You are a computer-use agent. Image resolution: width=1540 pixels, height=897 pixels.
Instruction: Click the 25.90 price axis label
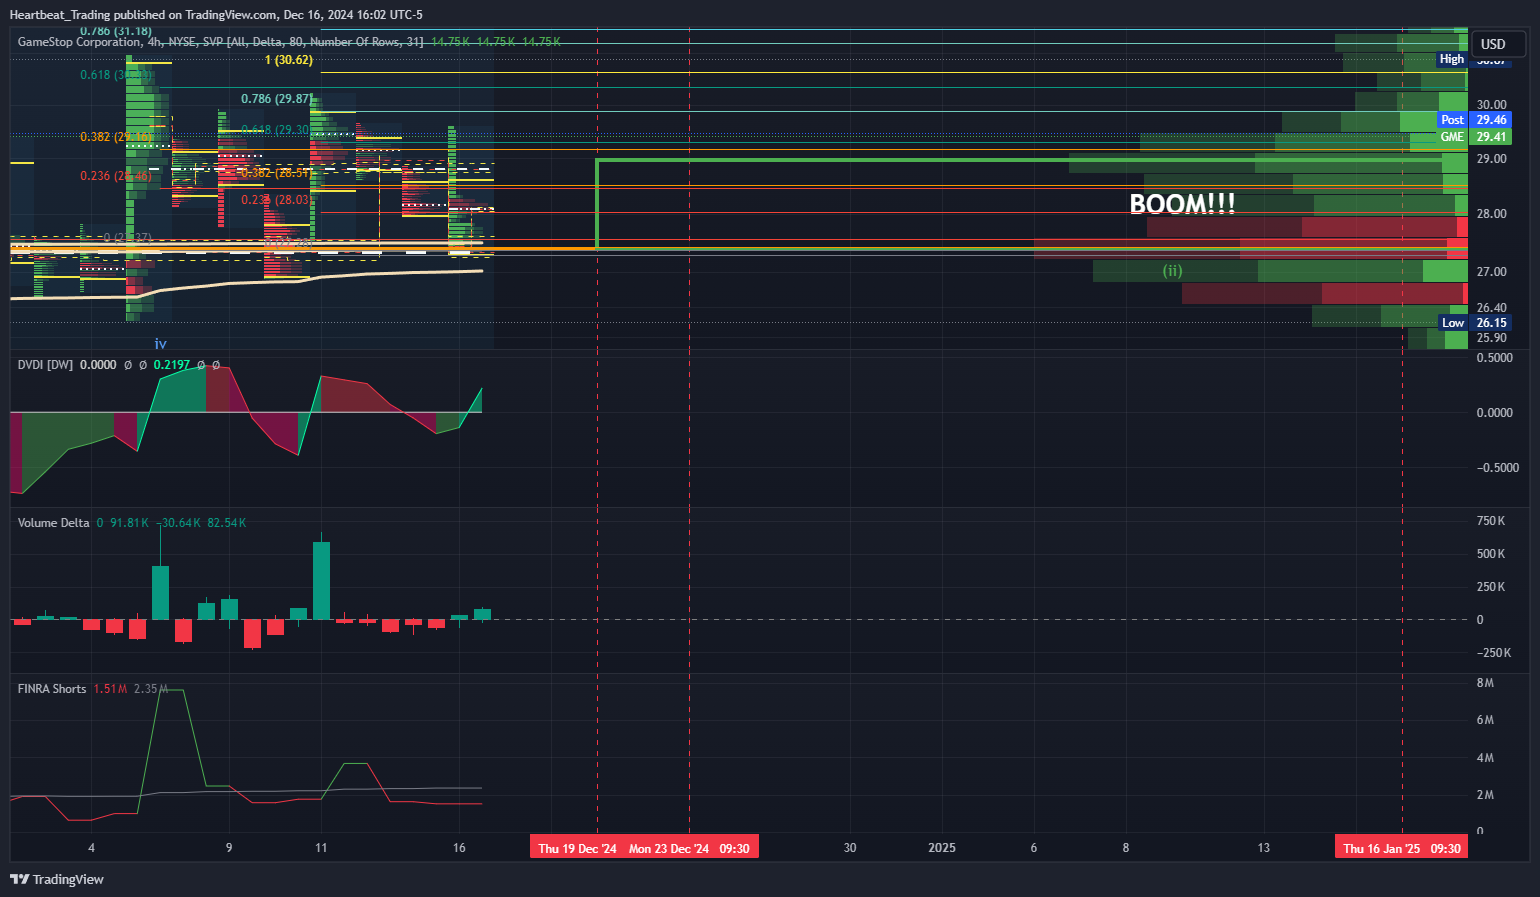pyautogui.click(x=1491, y=338)
